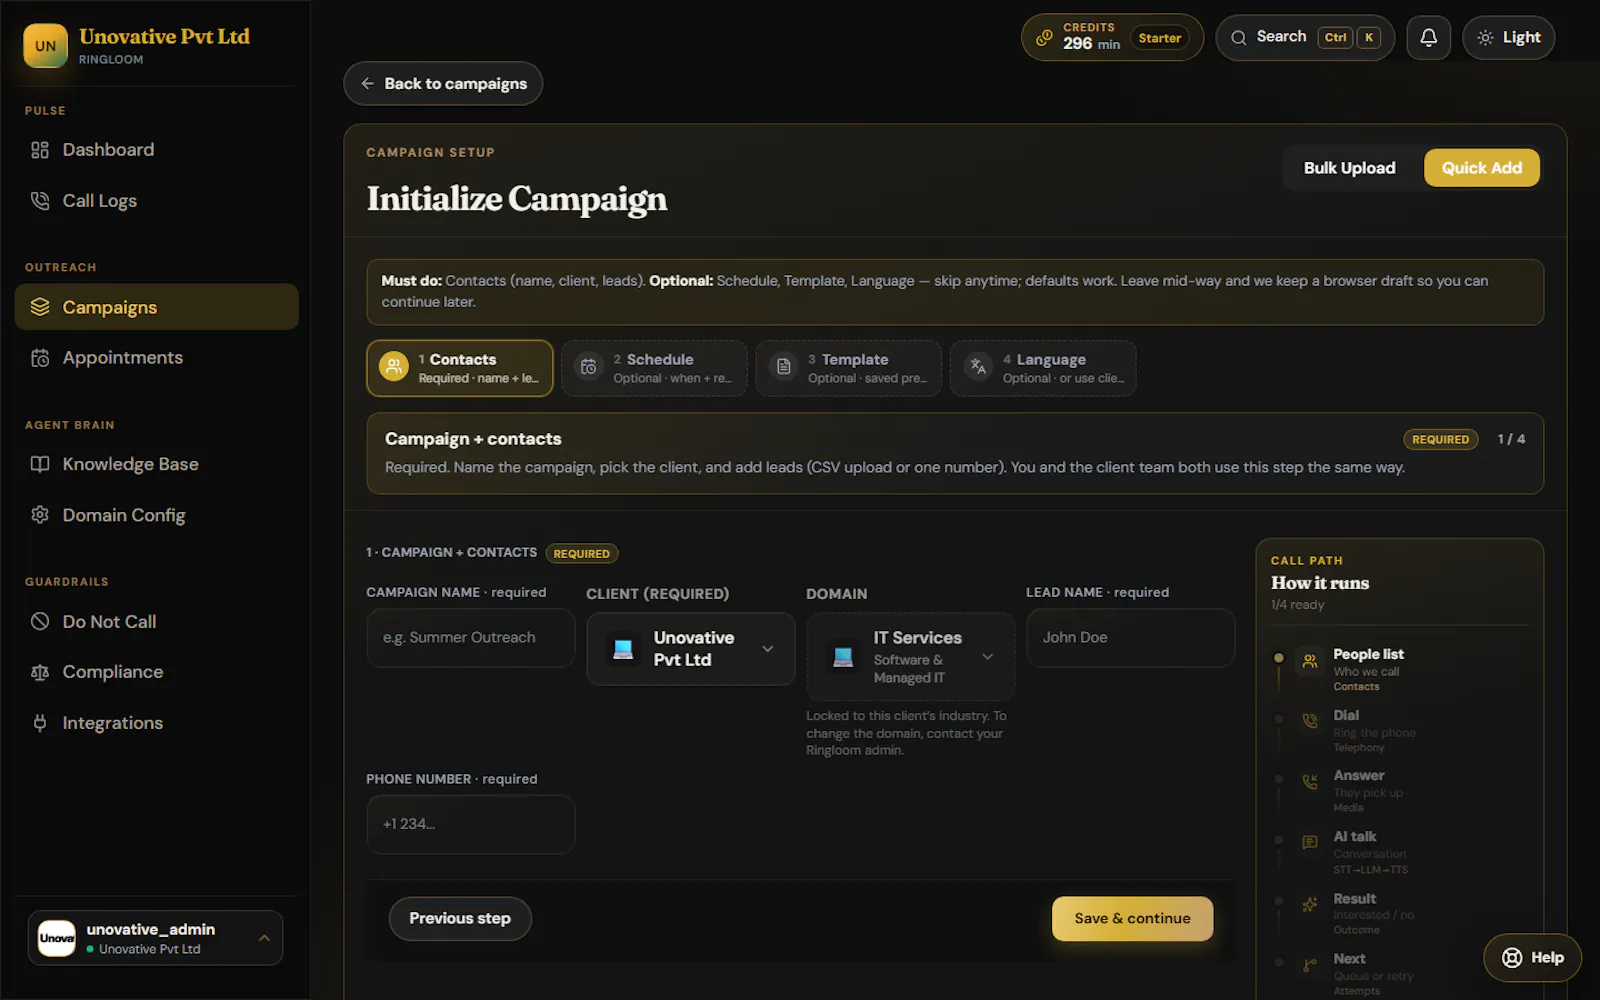Screen dimensions: 1600x1000
Task: Click the Dashboard grid icon in sidebar
Action: (40, 150)
